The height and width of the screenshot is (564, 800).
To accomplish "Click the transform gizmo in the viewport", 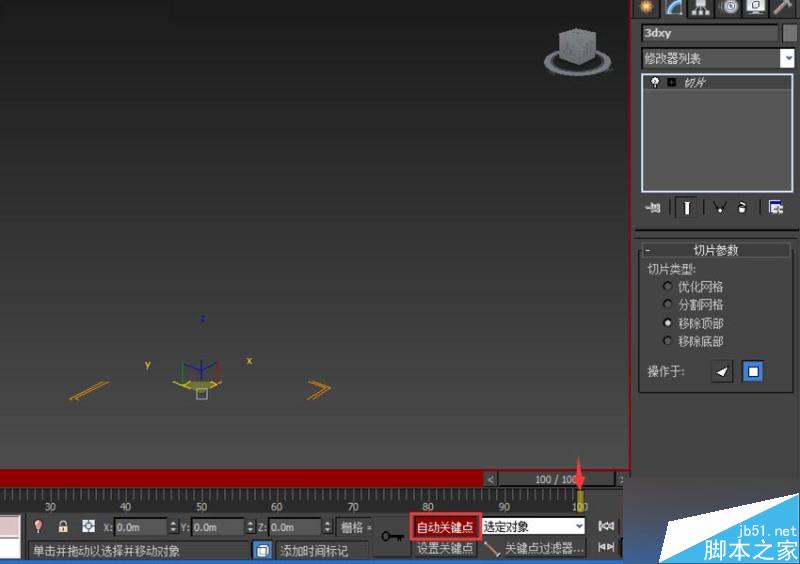I will (201, 378).
